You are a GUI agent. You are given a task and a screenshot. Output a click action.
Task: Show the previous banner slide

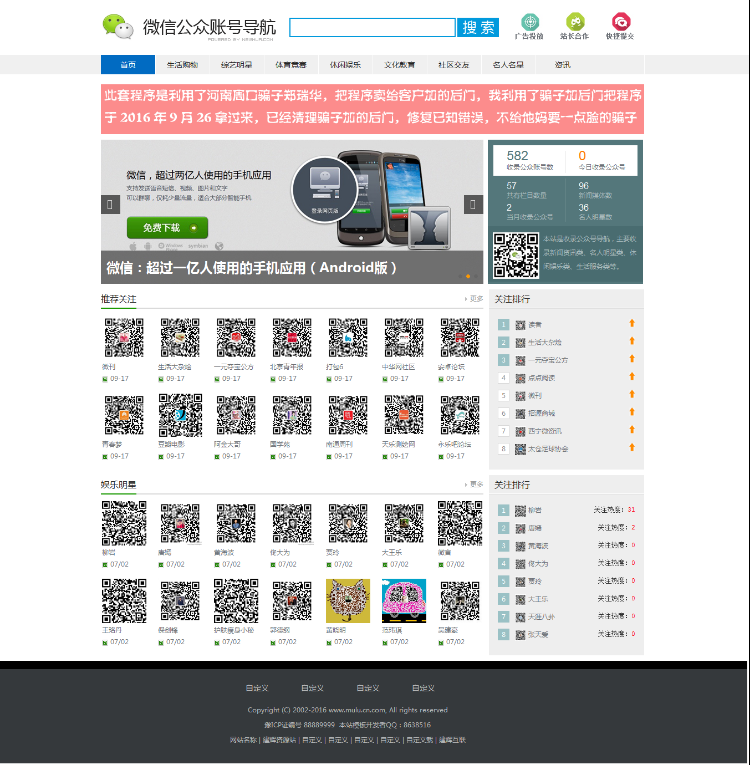[x=110, y=204]
